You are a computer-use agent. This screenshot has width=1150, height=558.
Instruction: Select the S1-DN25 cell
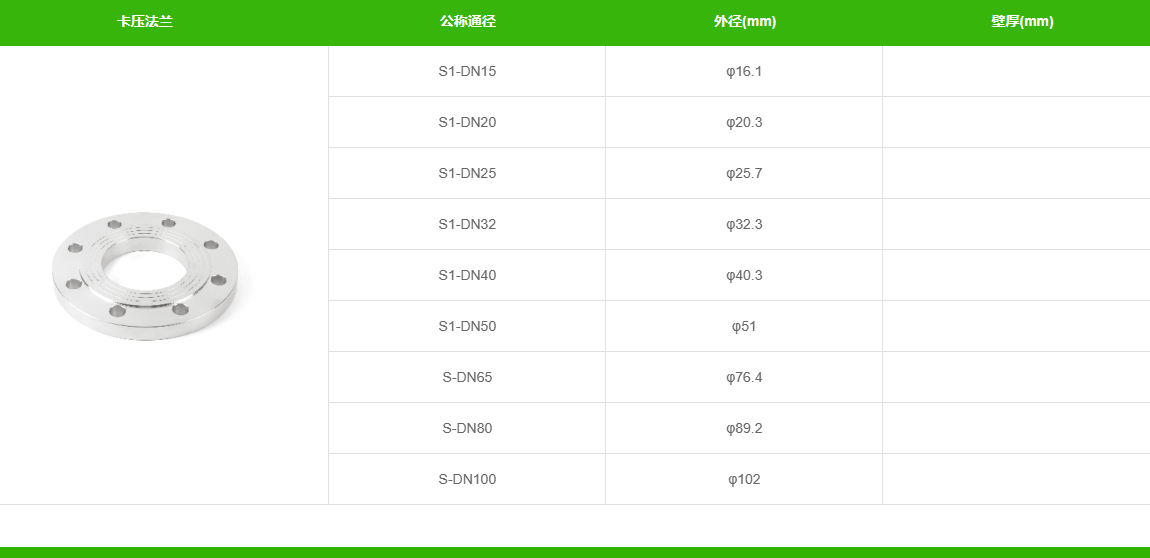pyautogui.click(x=467, y=174)
